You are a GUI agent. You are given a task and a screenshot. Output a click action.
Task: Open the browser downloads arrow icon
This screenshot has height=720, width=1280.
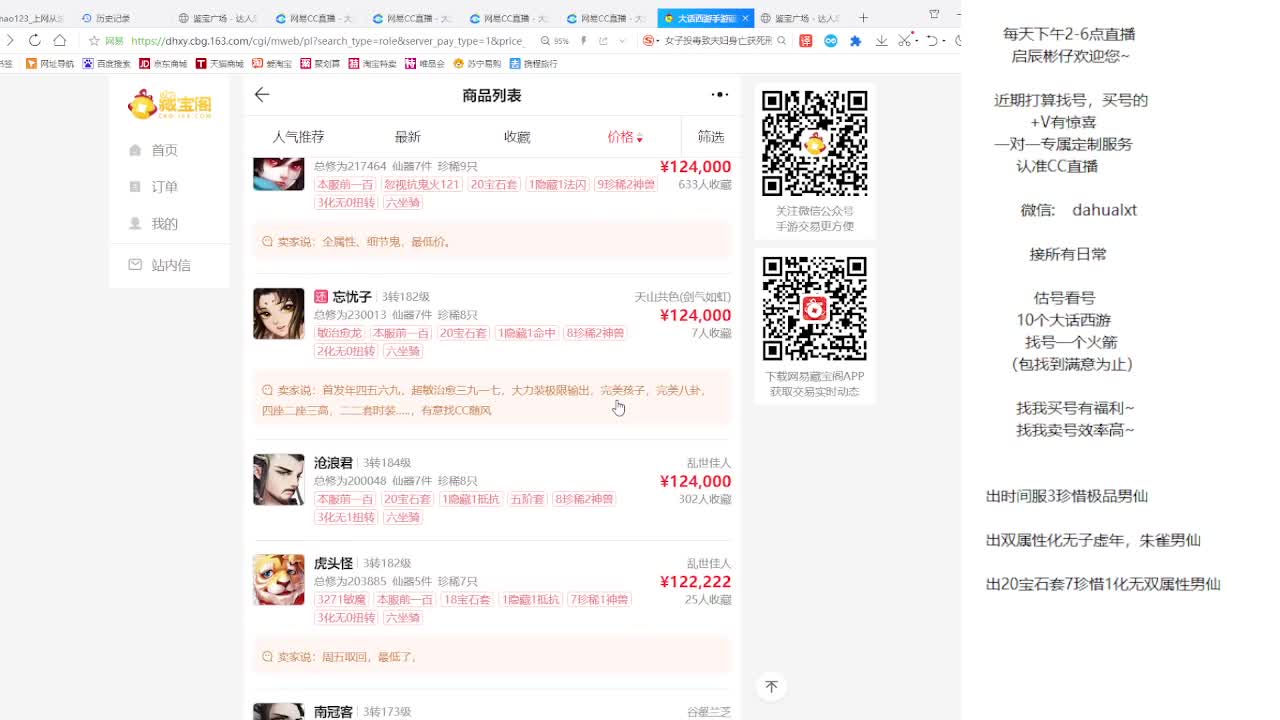pyautogui.click(x=881, y=41)
